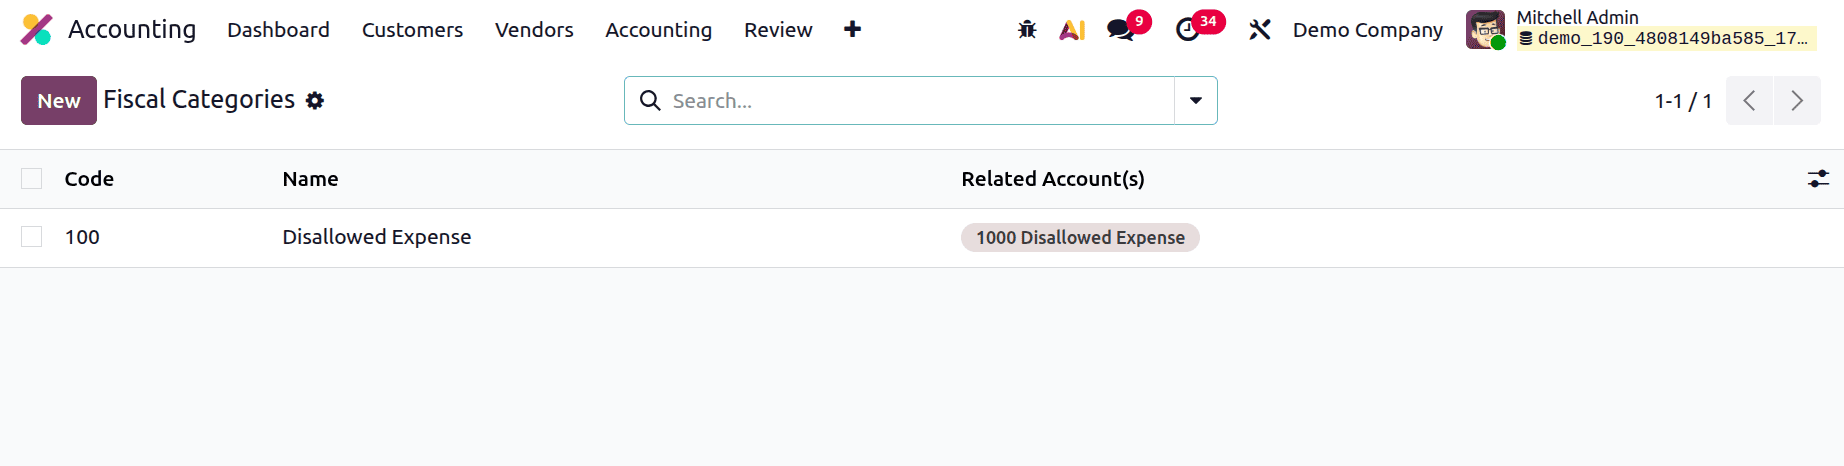Open the Review menu
Image resolution: width=1844 pixels, height=466 pixels.
coord(778,30)
